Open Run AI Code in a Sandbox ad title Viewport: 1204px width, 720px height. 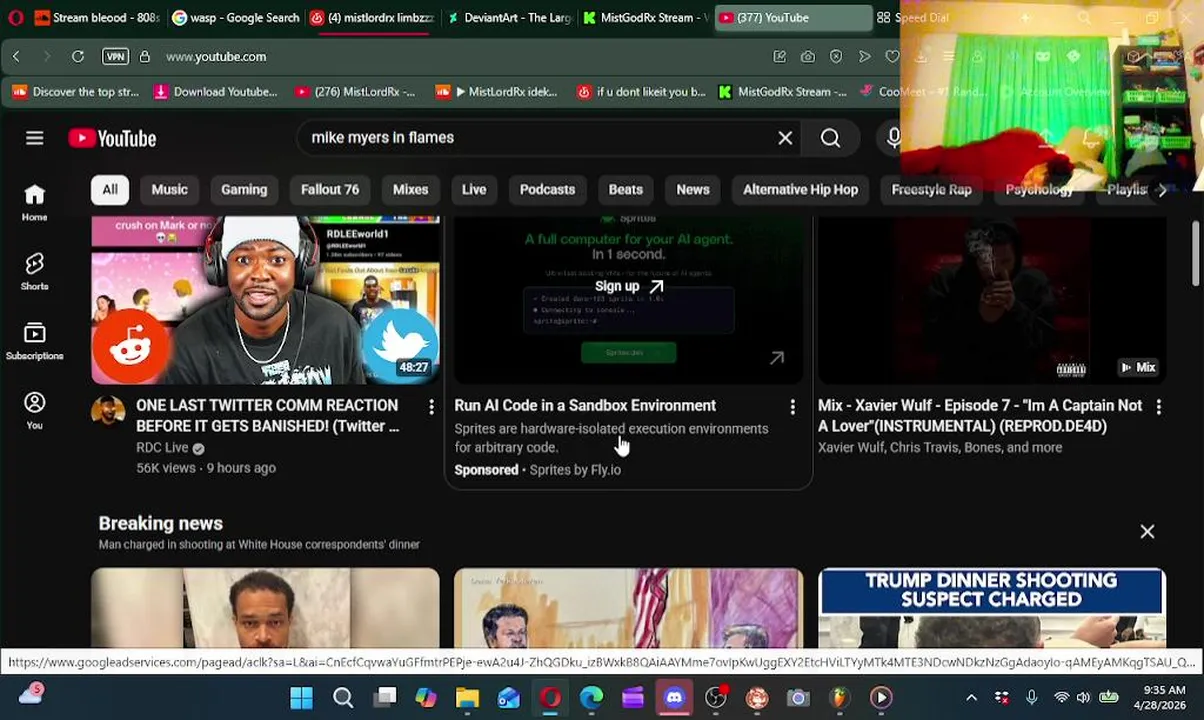585,406
